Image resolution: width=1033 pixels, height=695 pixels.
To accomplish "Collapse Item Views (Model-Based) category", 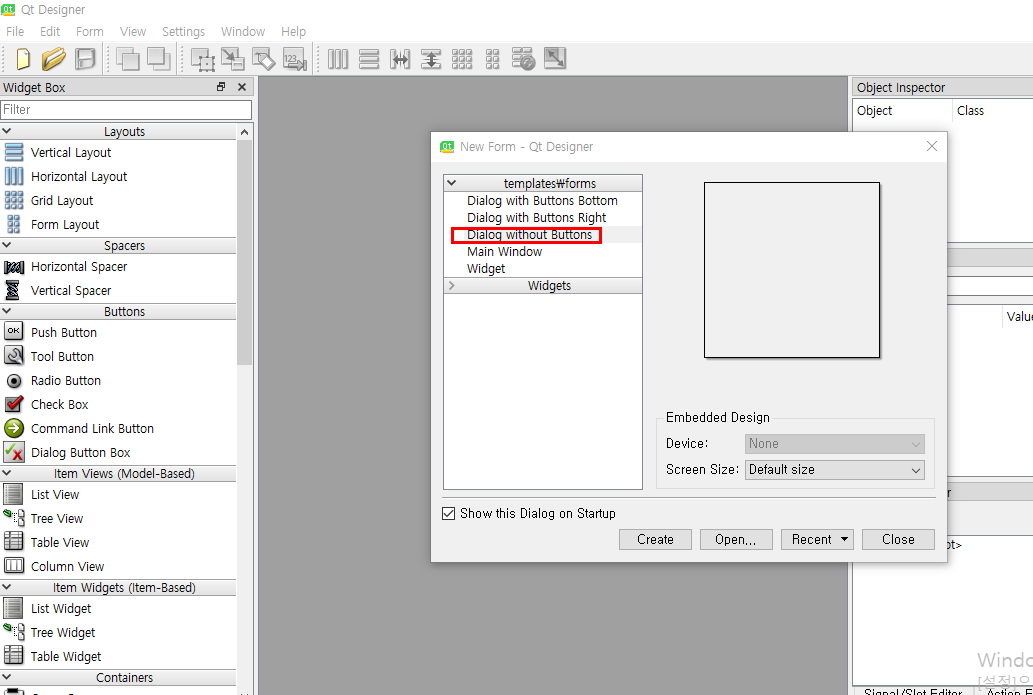I will 7,473.
